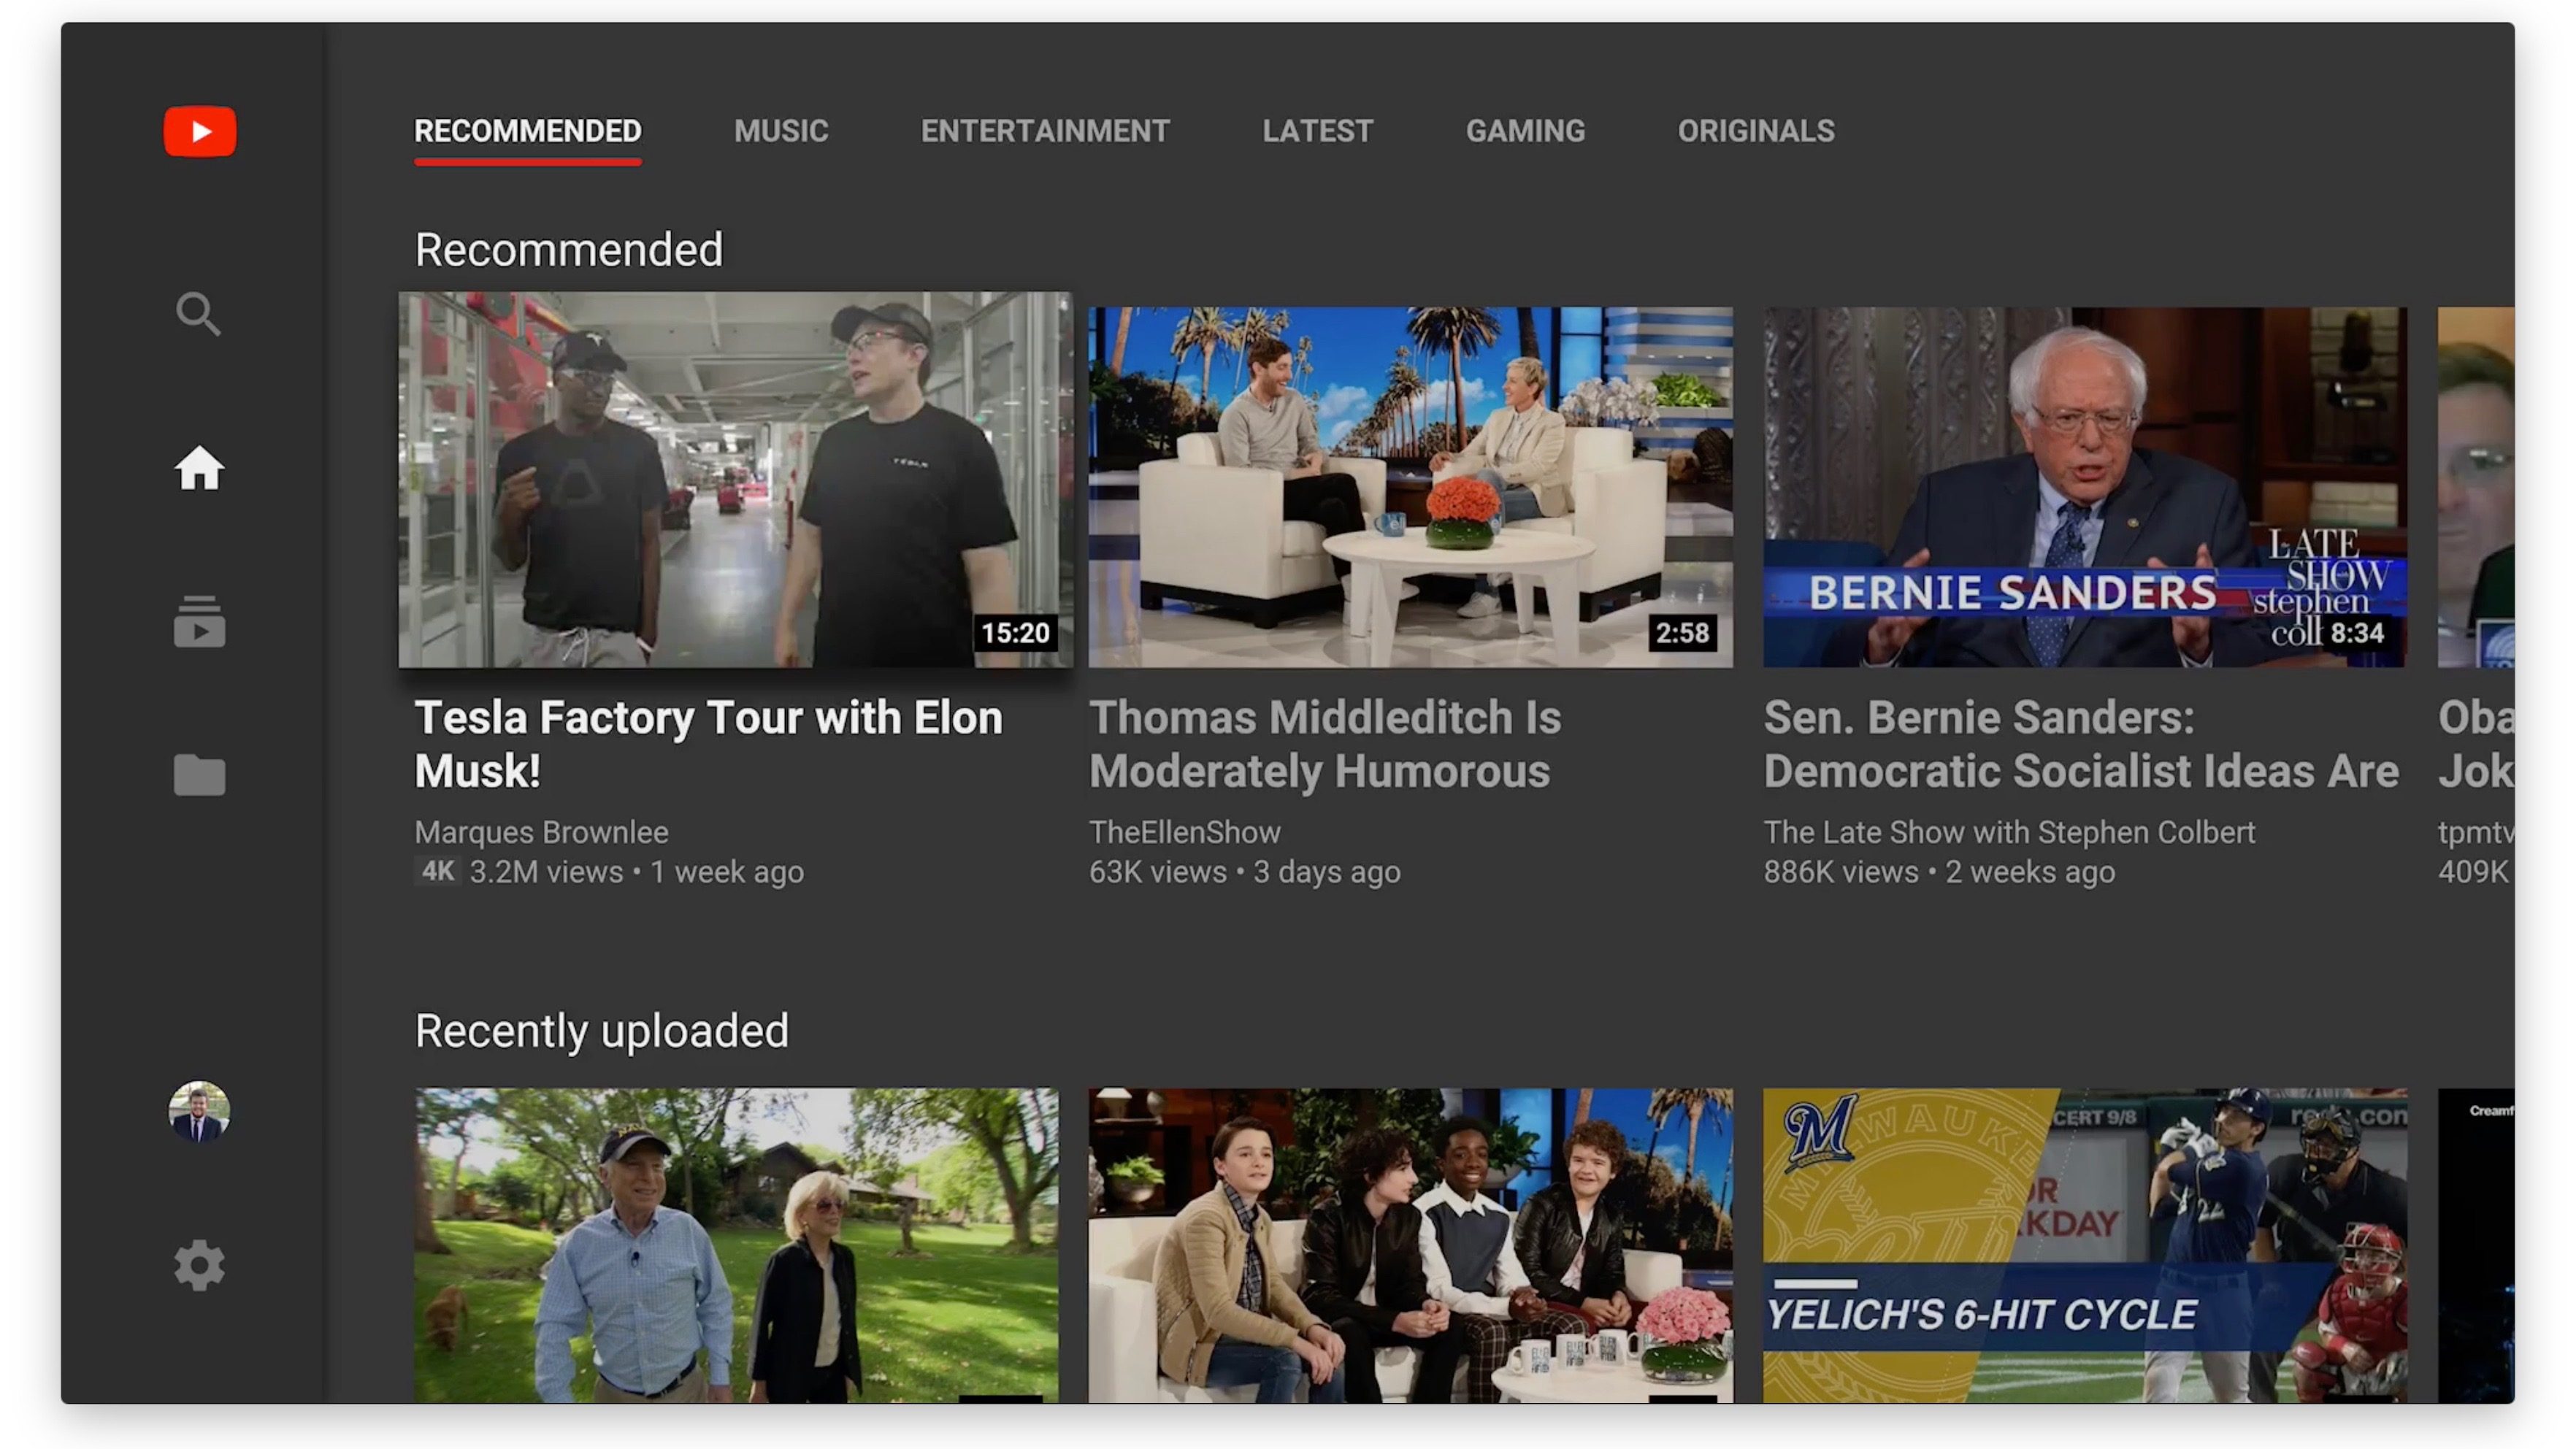Switch to the Entertainment tab
Image resolution: width=2576 pixels, height=1449 pixels.
[1044, 131]
